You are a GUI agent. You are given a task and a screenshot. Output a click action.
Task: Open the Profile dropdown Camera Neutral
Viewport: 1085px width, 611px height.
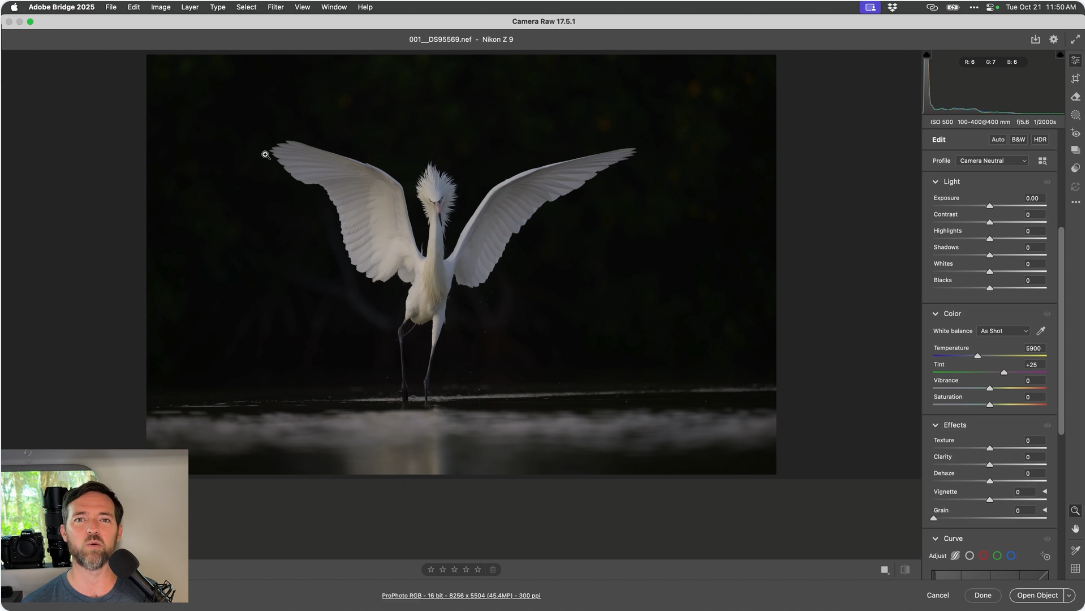pyautogui.click(x=992, y=161)
